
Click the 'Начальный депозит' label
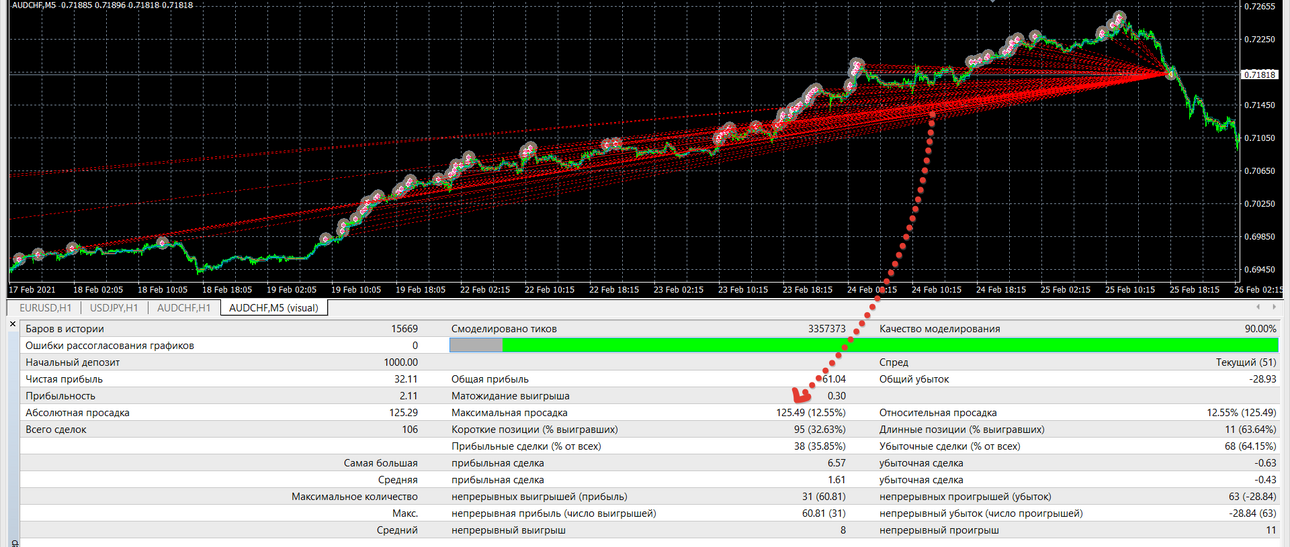point(72,362)
